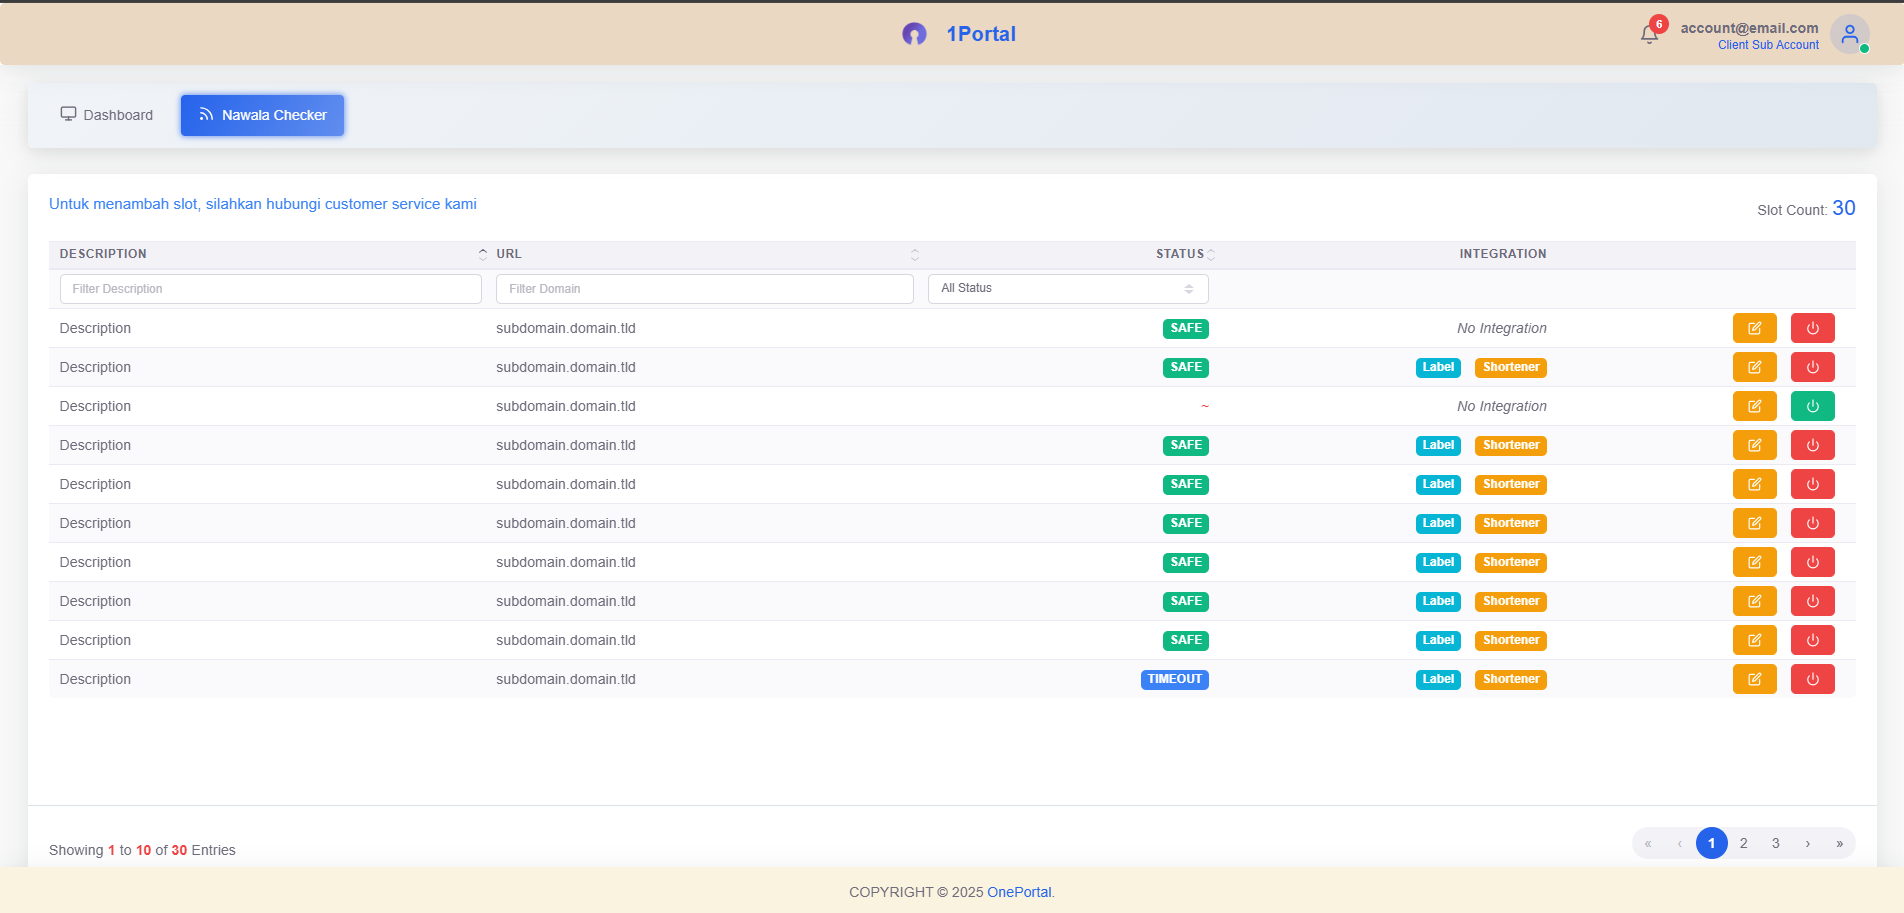
Task: Select the Nawala Checker tab
Action: (262, 115)
